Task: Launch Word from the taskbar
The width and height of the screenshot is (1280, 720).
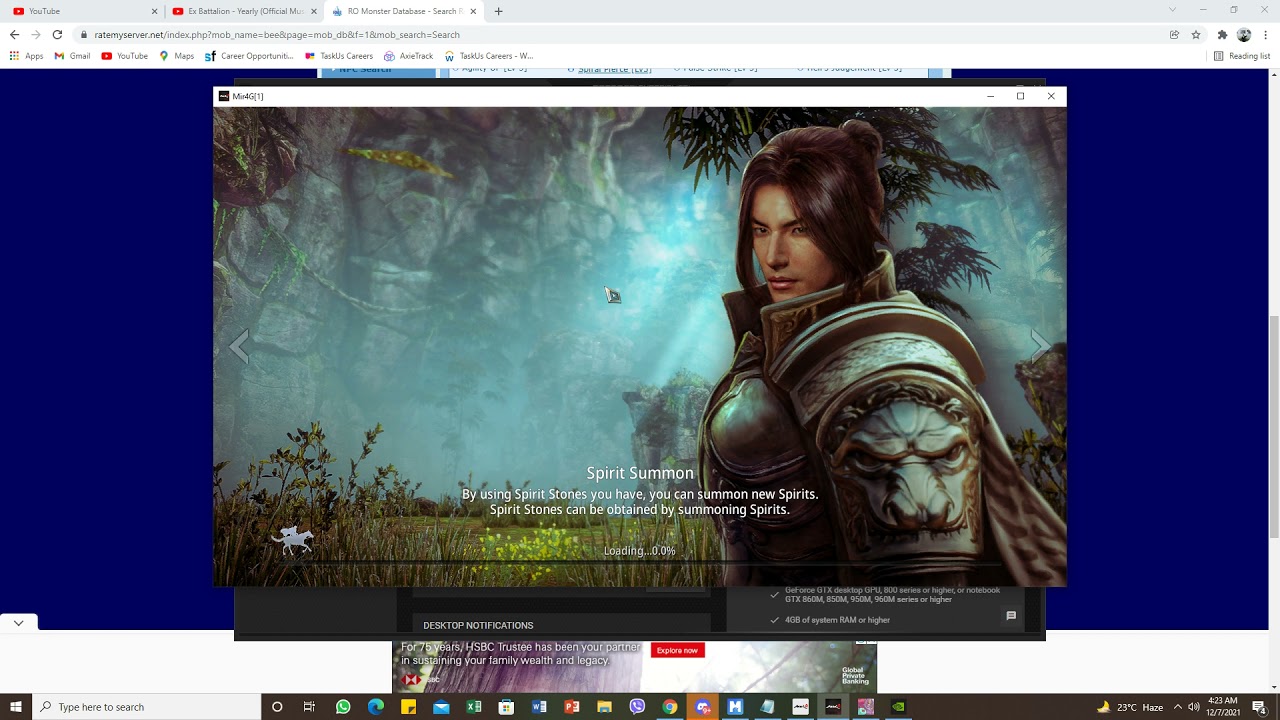Action: (539, 707)
